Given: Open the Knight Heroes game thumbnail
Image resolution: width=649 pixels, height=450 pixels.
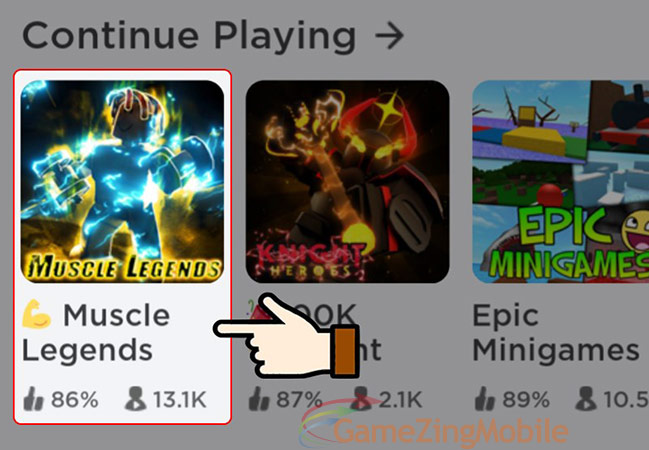Looking at the screenshot, I should pyautogui.click(x=348, y=181).
